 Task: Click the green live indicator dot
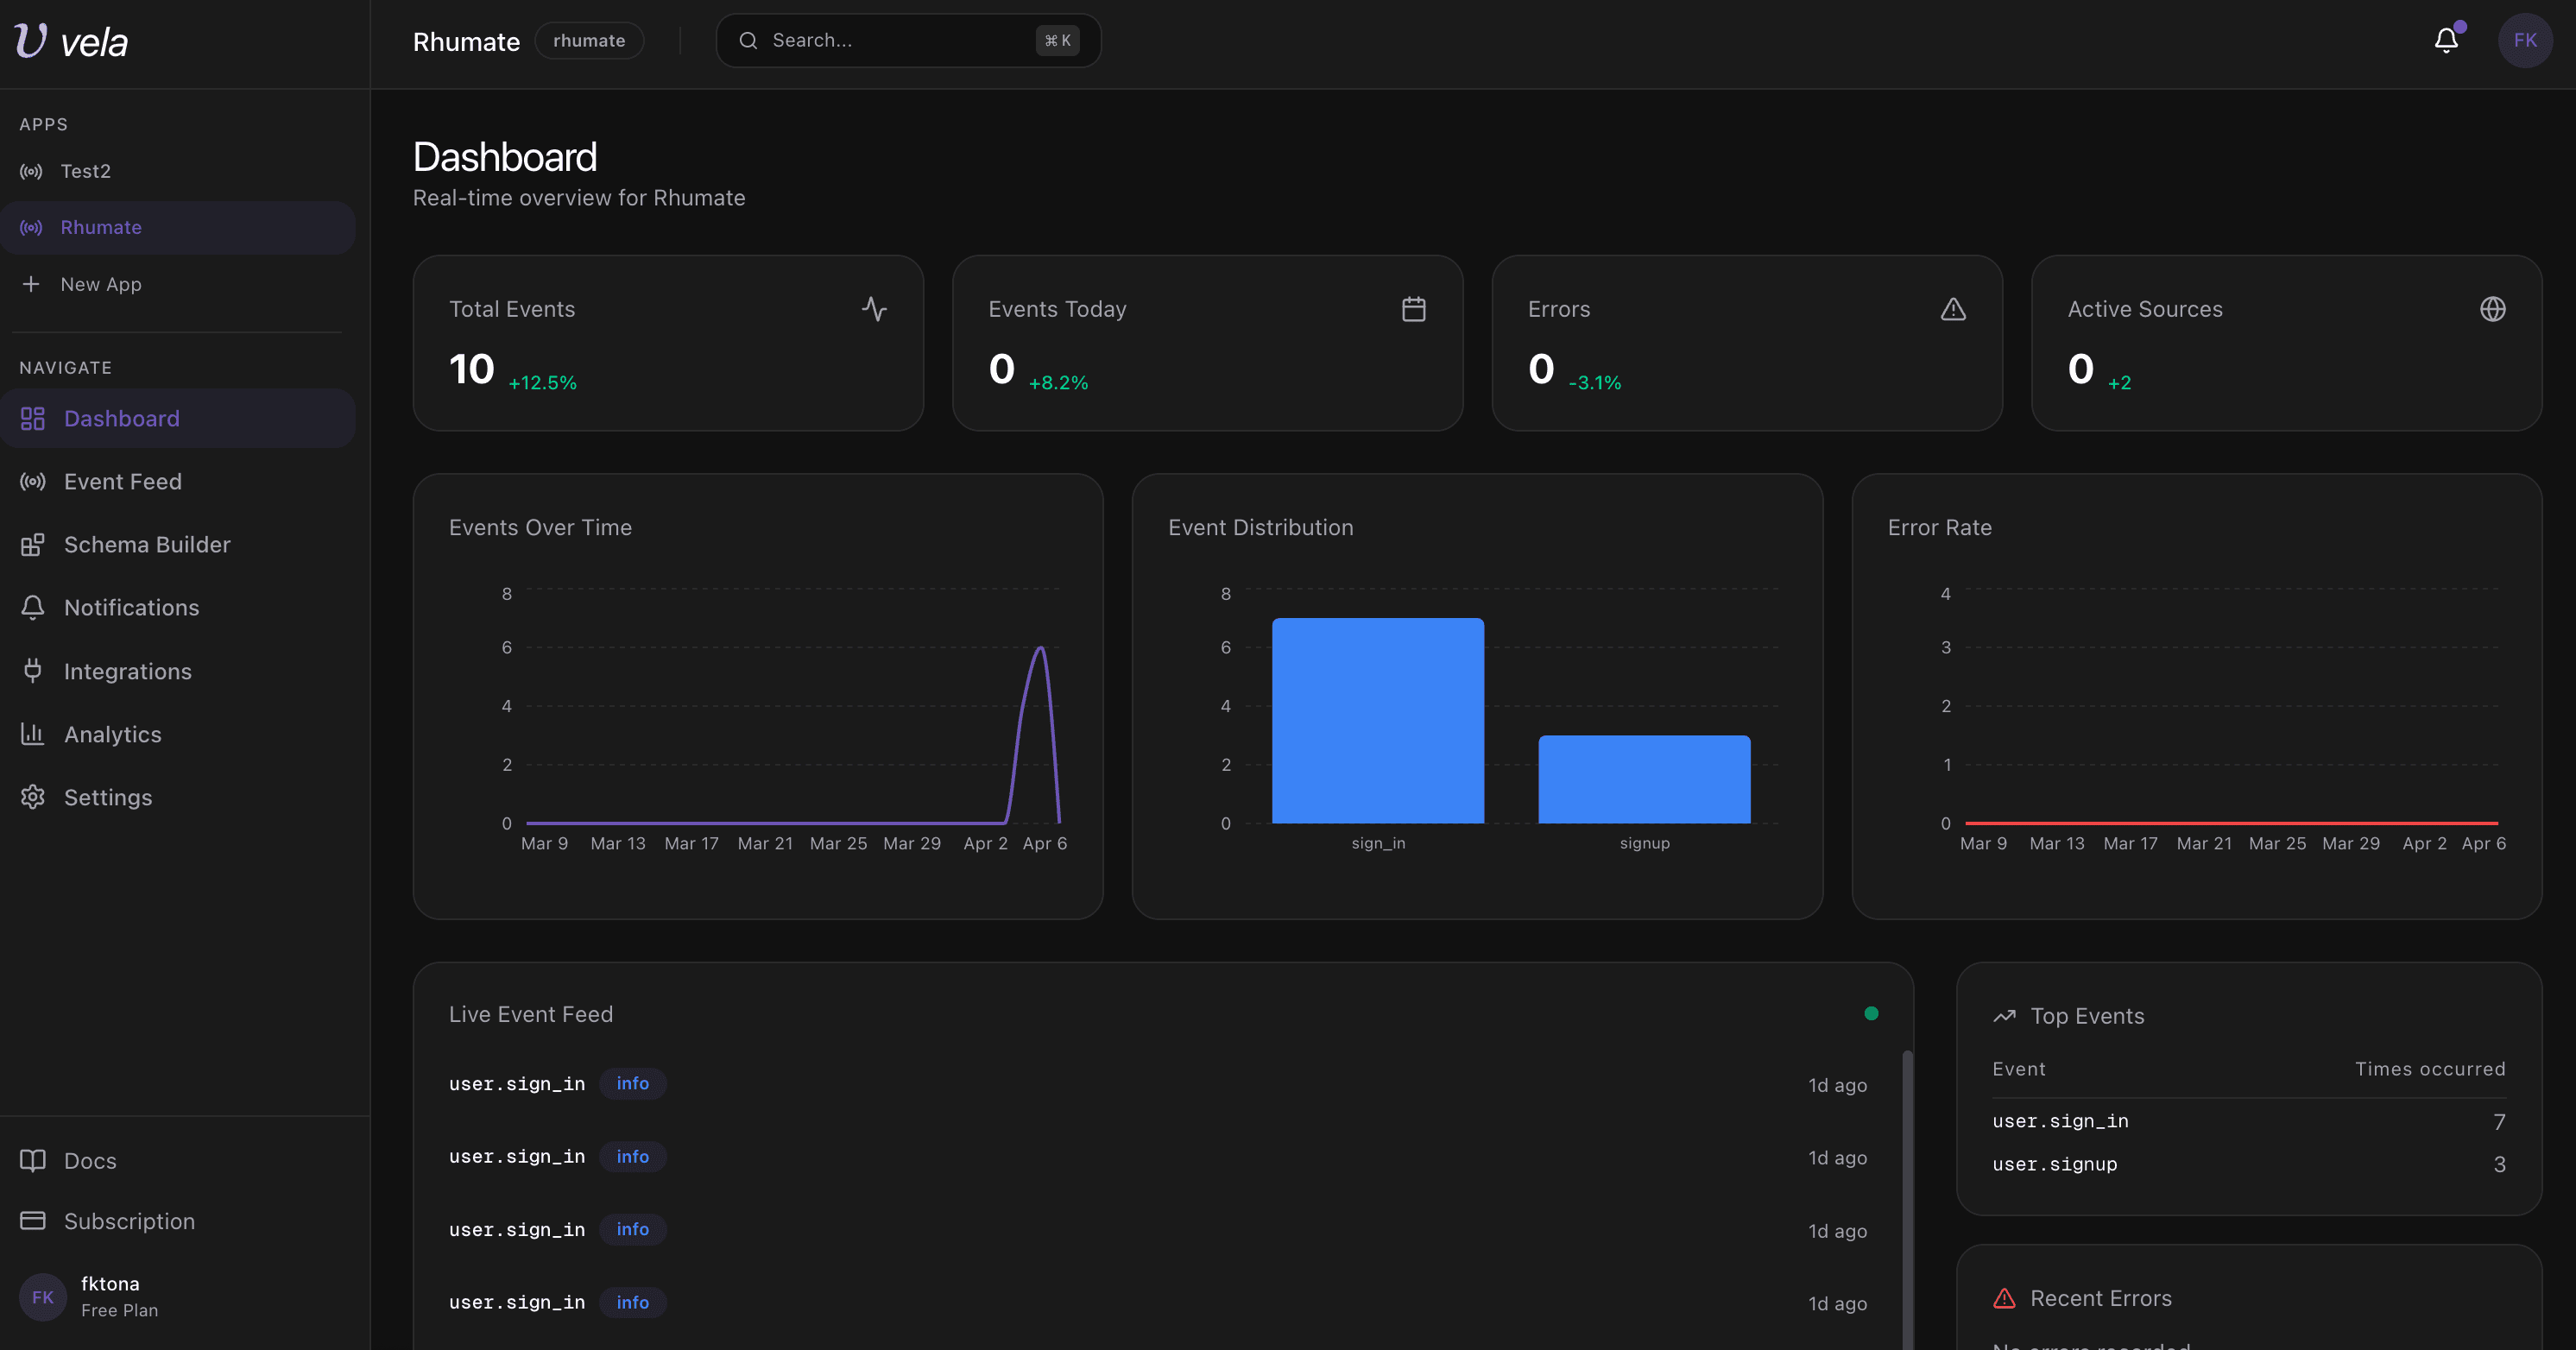coord(1871,1013)
